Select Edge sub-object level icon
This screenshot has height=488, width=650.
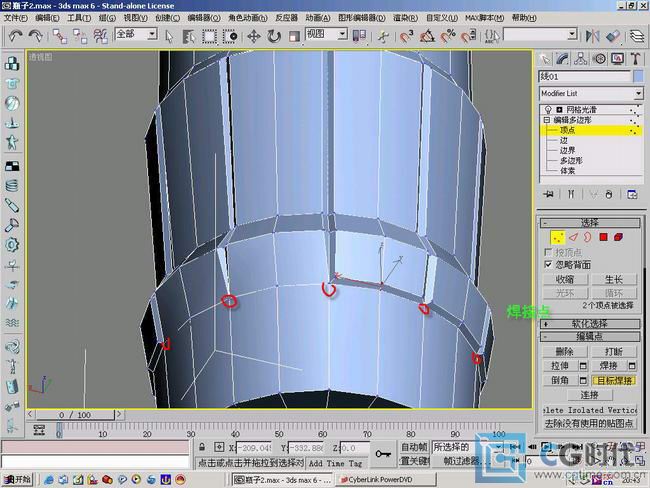pyautogui.click(x=573, y=237)
